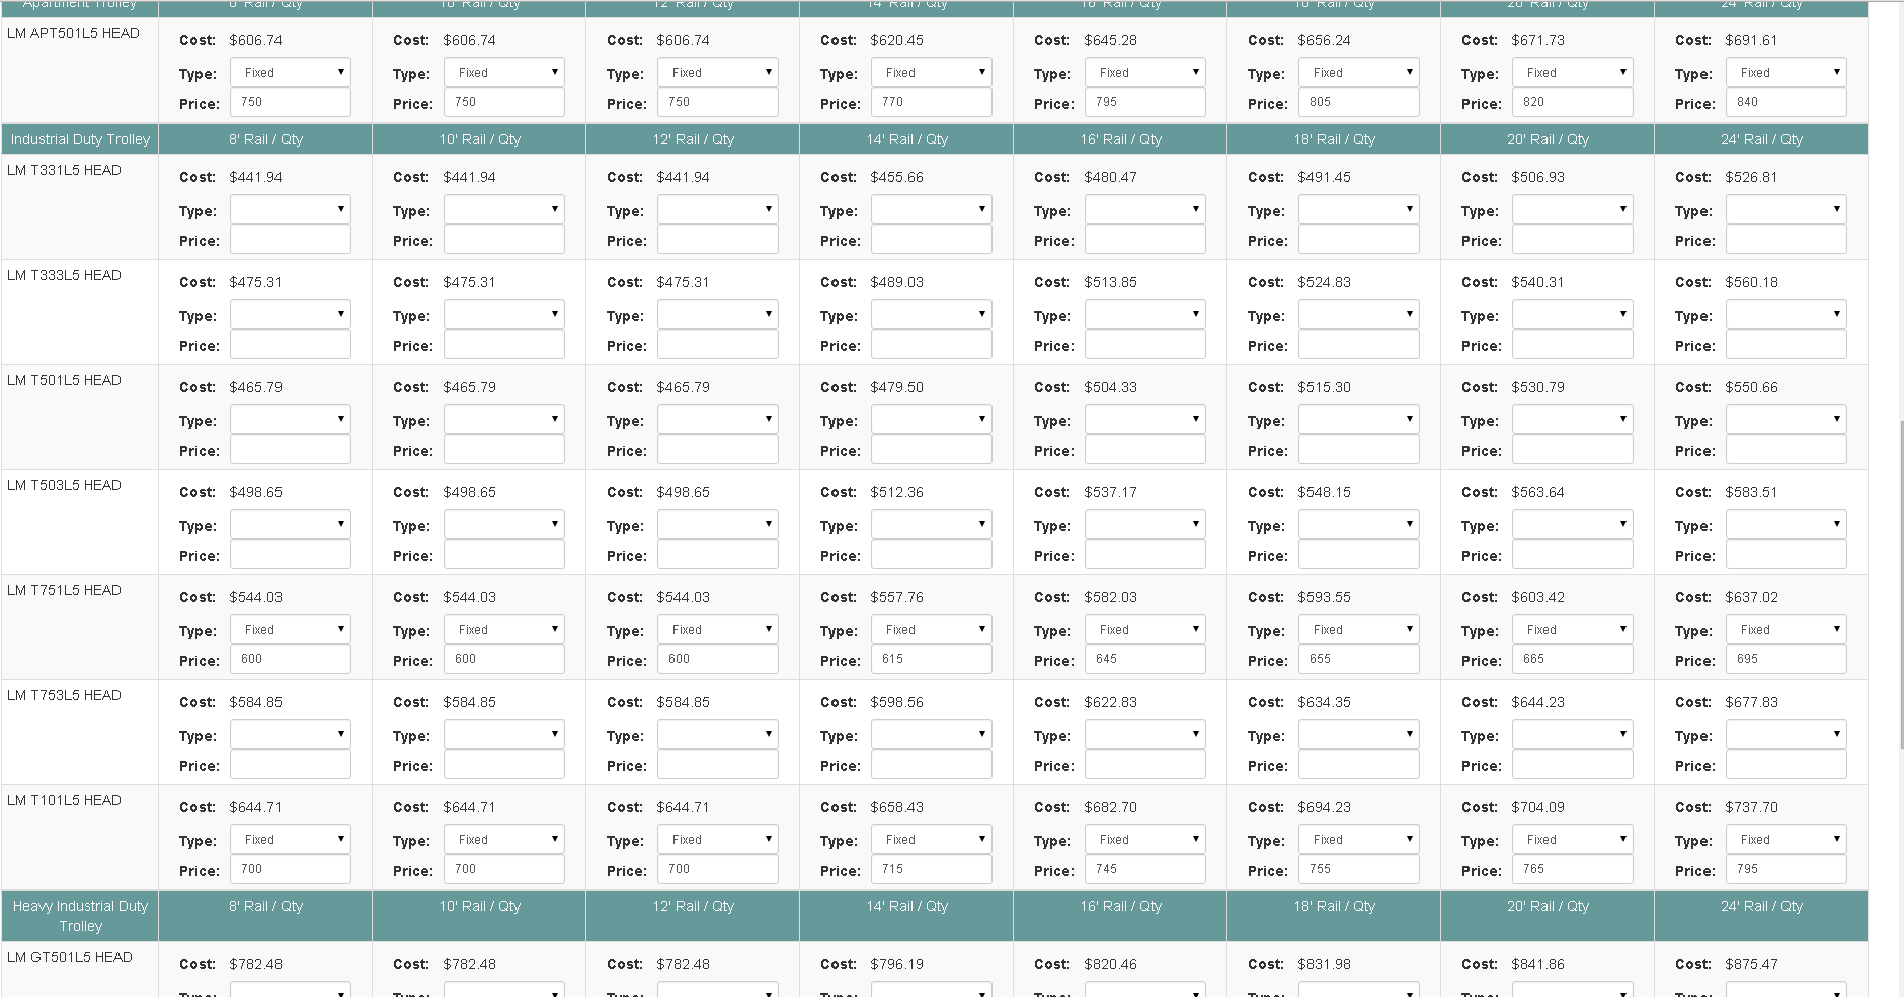This screenshot has width=1904, height=997.
Task: Click Price field for LM T331L5 HEAD 8' Rail
Action: click(x=290, y=239)
